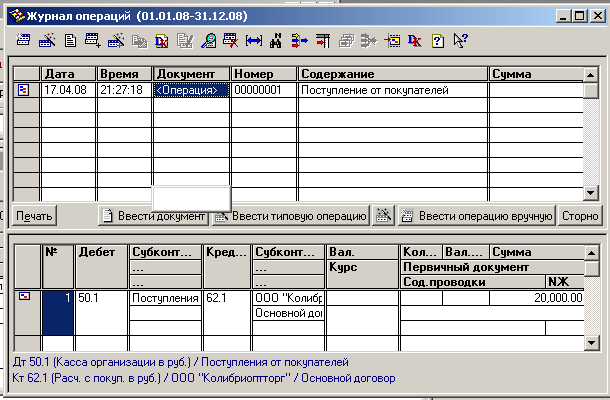The width and height of the screenshot is (610, 400).
Task: Select the <Операция> document cell
Action: [x=191, y=90]
